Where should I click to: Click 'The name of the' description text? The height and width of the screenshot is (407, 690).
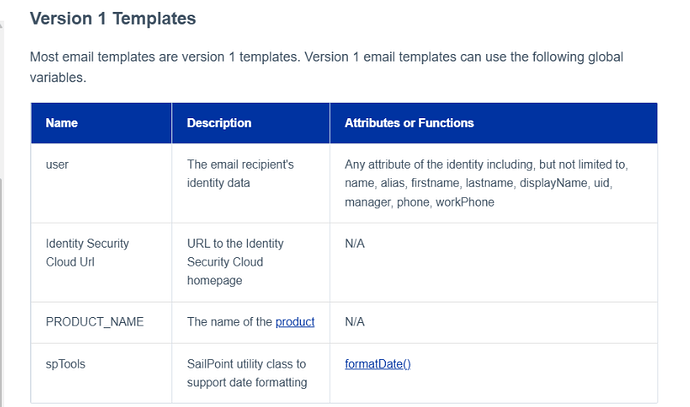(x=230, y=322)
